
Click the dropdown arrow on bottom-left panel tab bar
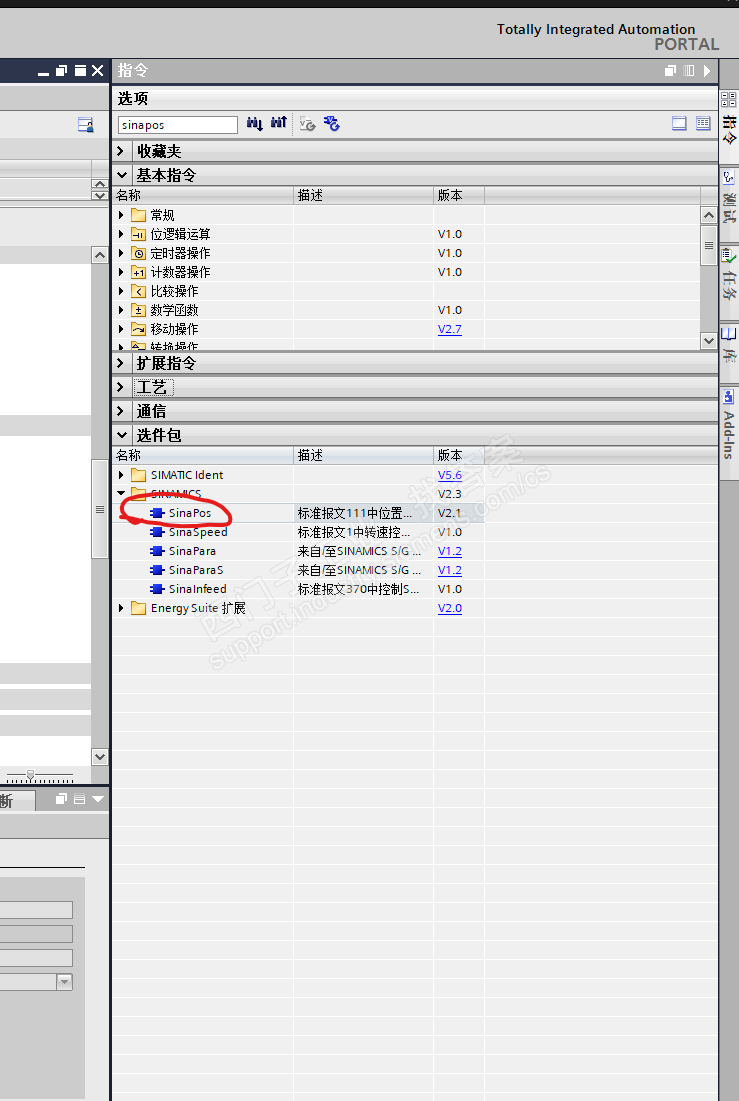pos(98,799)
